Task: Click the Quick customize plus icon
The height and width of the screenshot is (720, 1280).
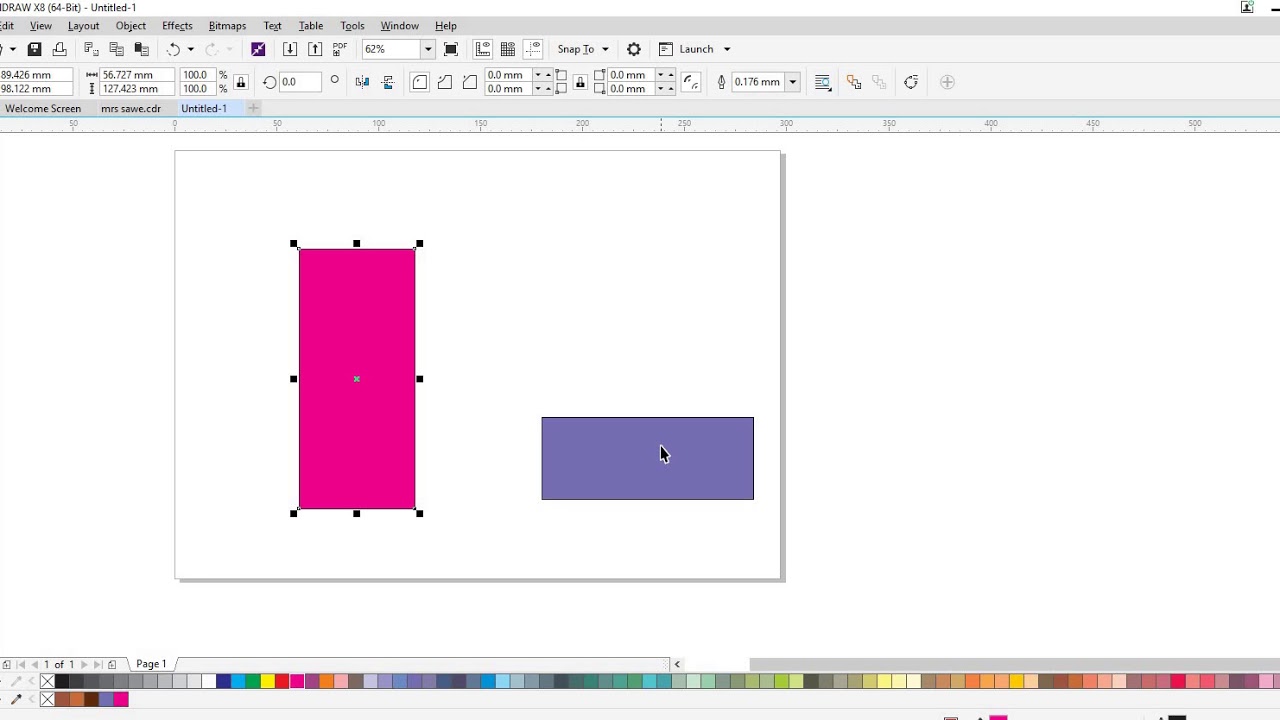Action: pos(947,82)
